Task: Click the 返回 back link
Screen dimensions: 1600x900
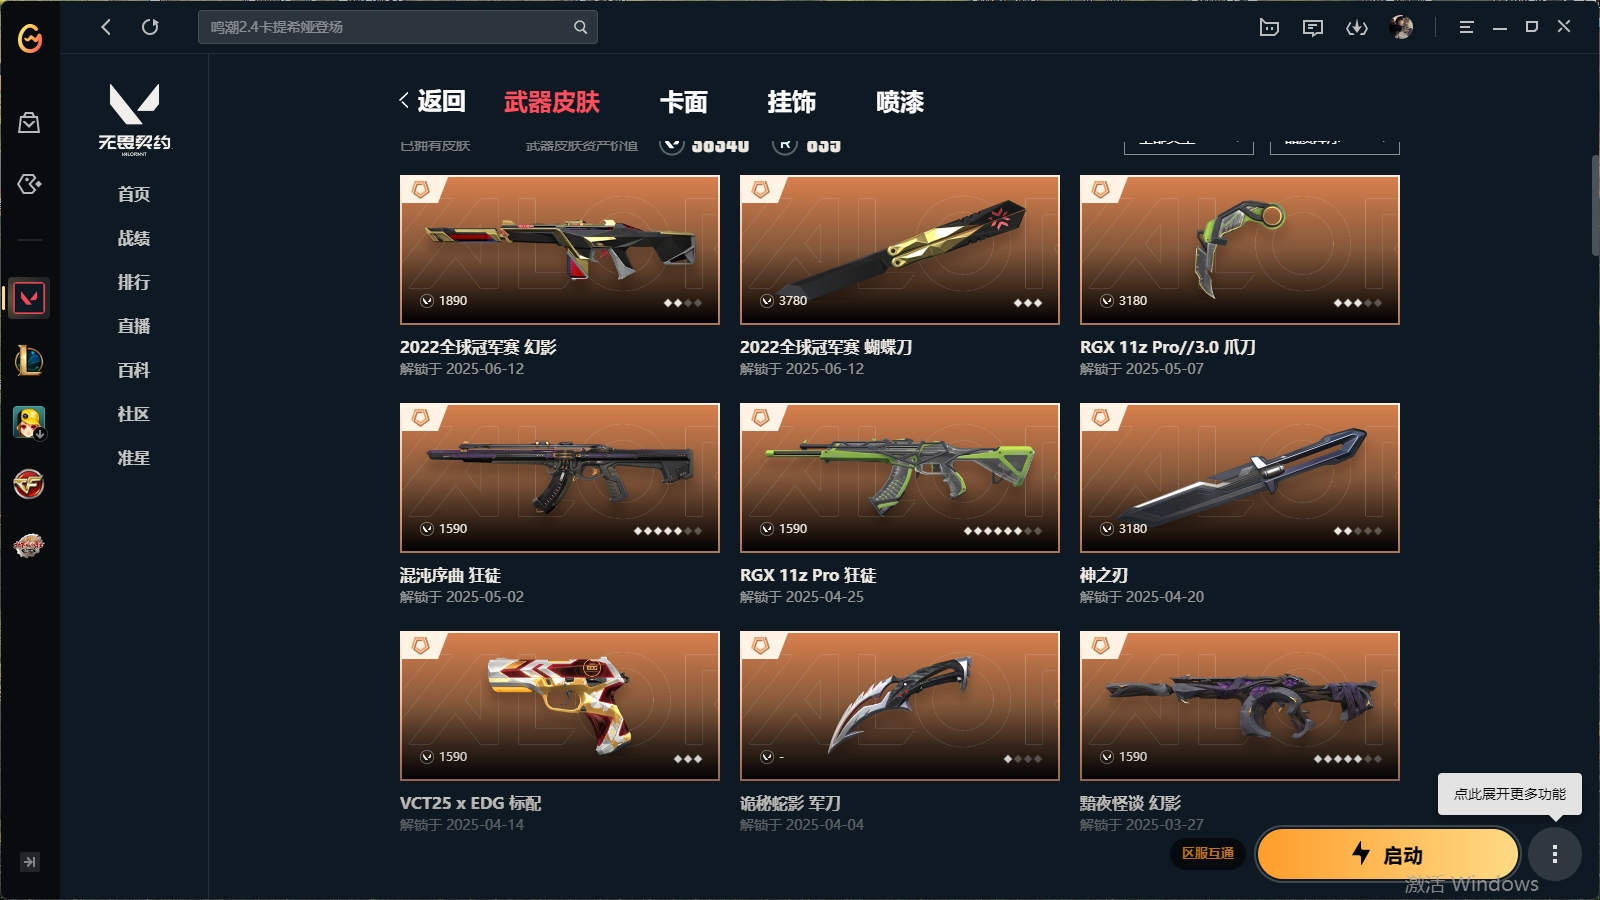Action: click(432, 101)
